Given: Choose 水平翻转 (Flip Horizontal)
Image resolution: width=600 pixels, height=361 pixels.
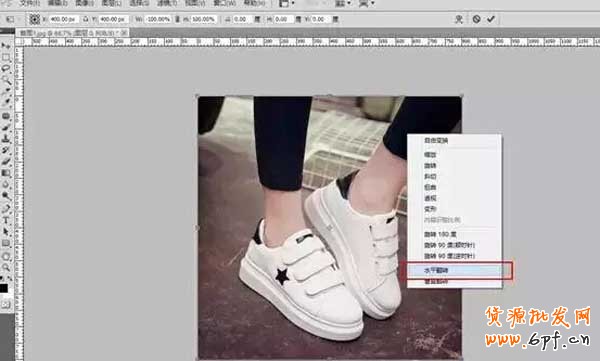Looking at the screenshot, I should point(454,270).
